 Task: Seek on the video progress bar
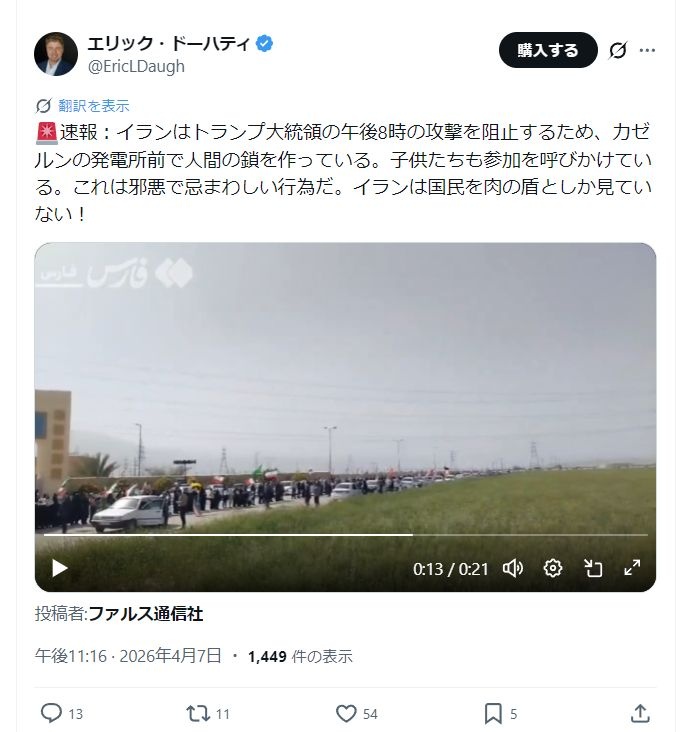coord(345,535)
